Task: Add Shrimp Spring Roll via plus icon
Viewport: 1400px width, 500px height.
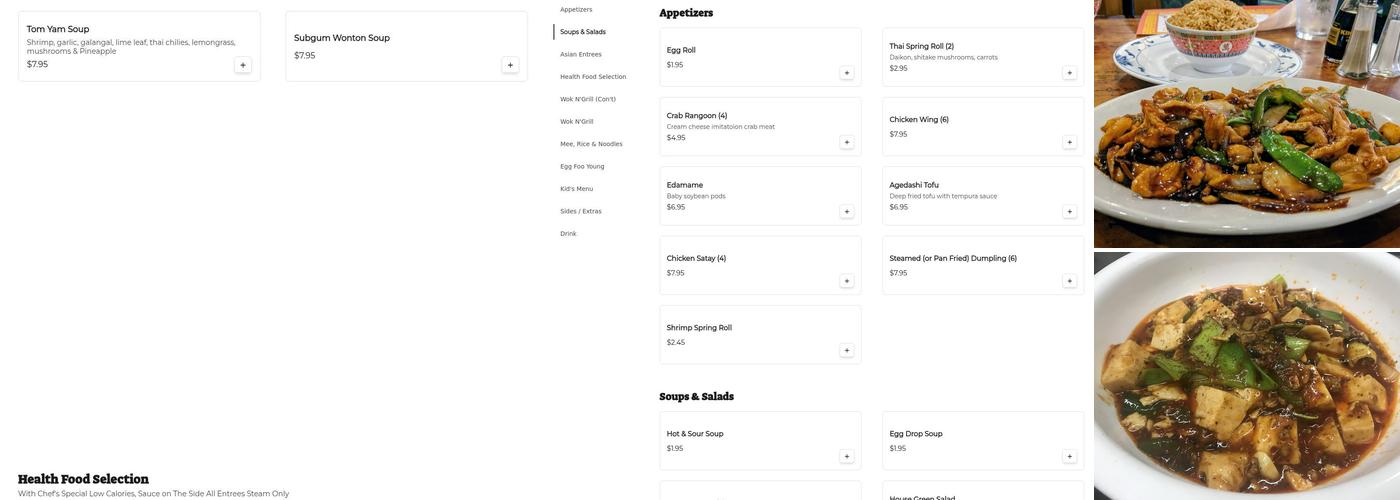Action: (x=846, y=351)
